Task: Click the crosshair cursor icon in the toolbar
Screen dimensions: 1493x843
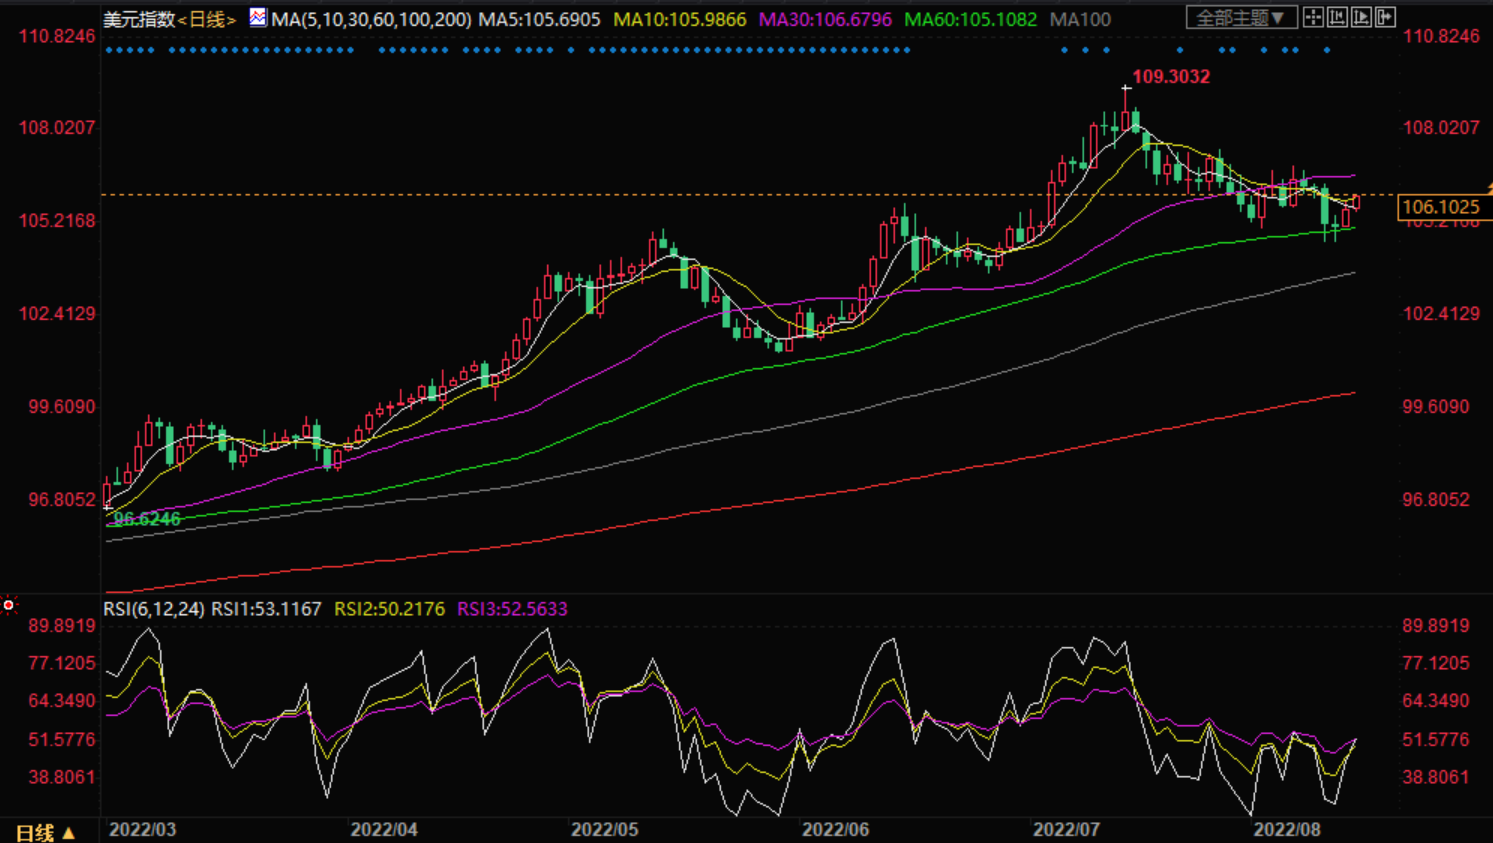Action: pyautogui.click(x=1313, y=18)
